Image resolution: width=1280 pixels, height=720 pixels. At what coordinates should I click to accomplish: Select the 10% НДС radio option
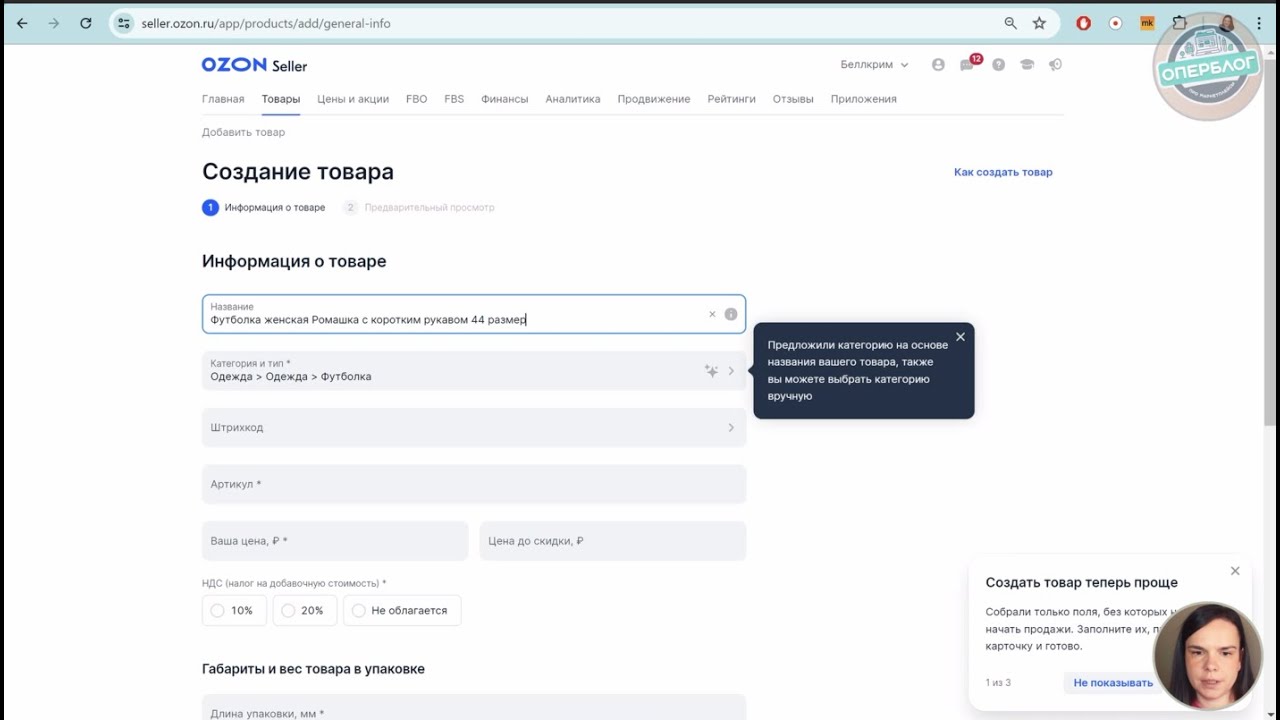click(x=234, y=610)
